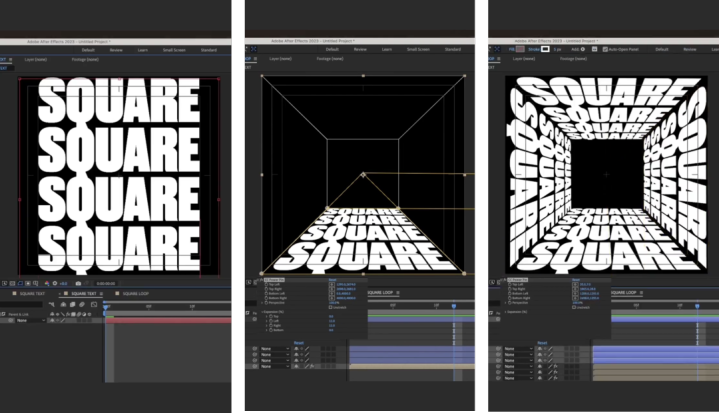719x413 pixels.
Task: Click the current-time indicator in middle timeline
Action: click(x=454, y=306)
